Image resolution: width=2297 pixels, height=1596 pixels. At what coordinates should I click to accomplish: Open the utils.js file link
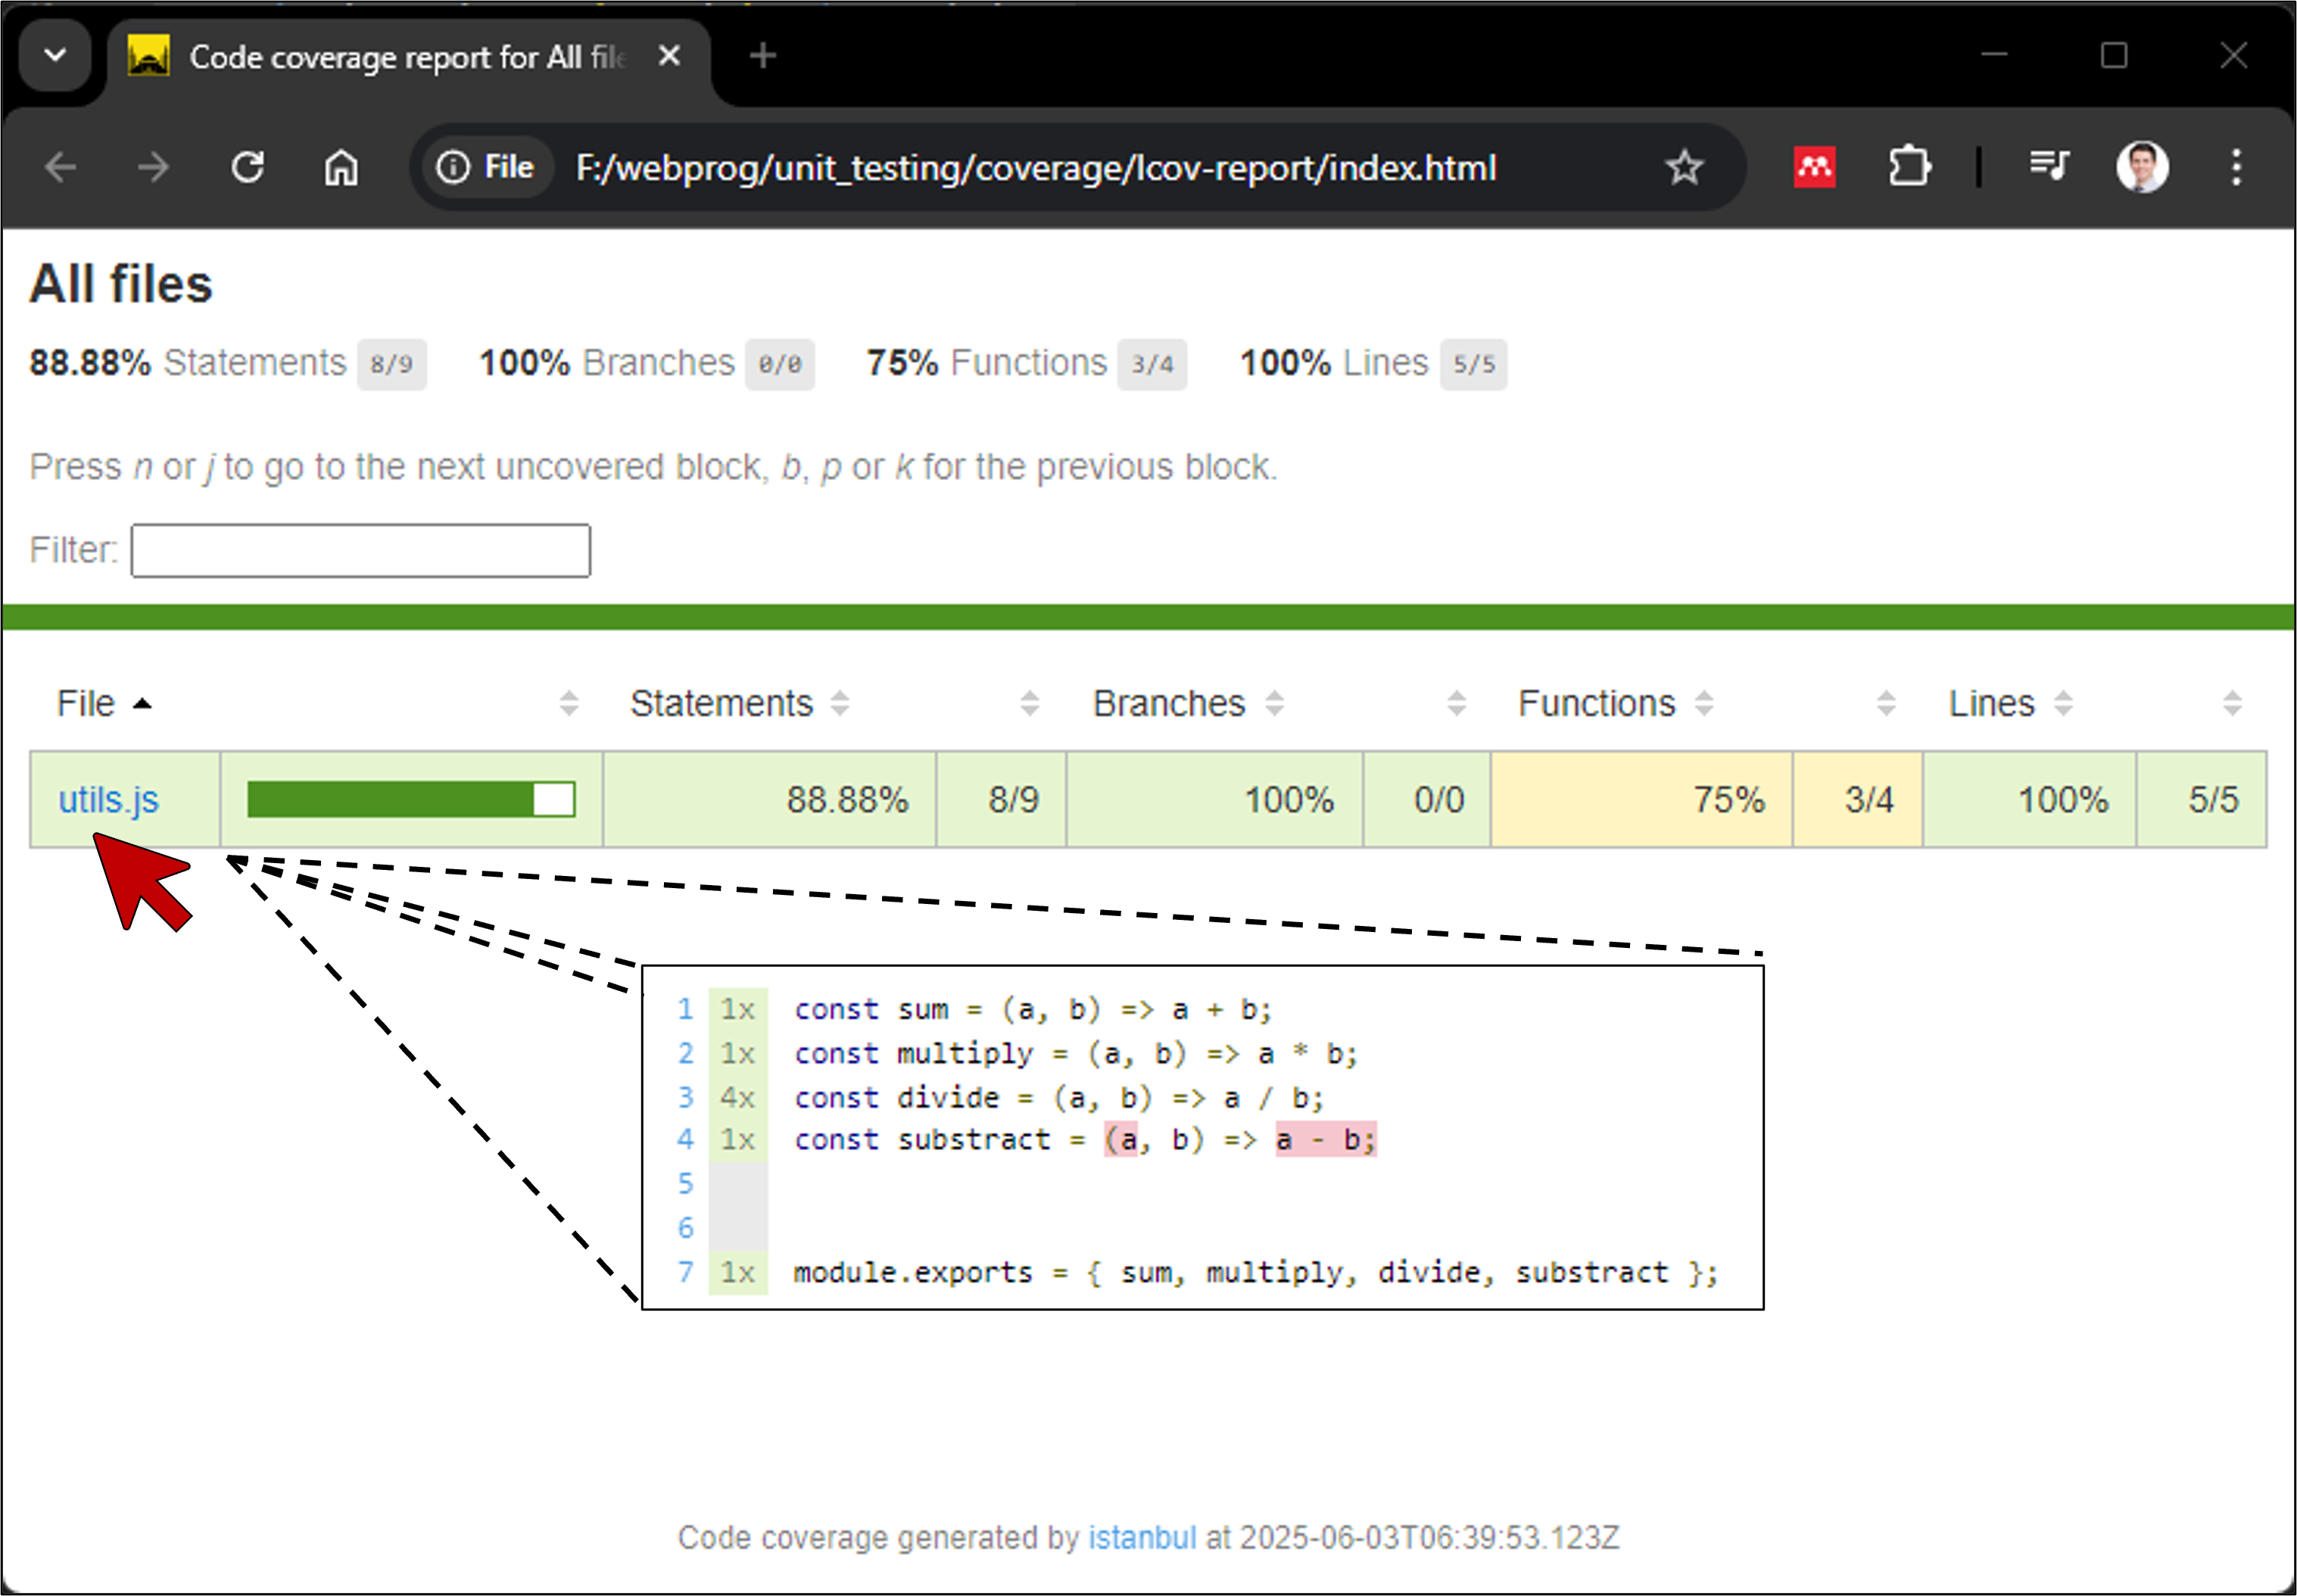coord(108,800)
